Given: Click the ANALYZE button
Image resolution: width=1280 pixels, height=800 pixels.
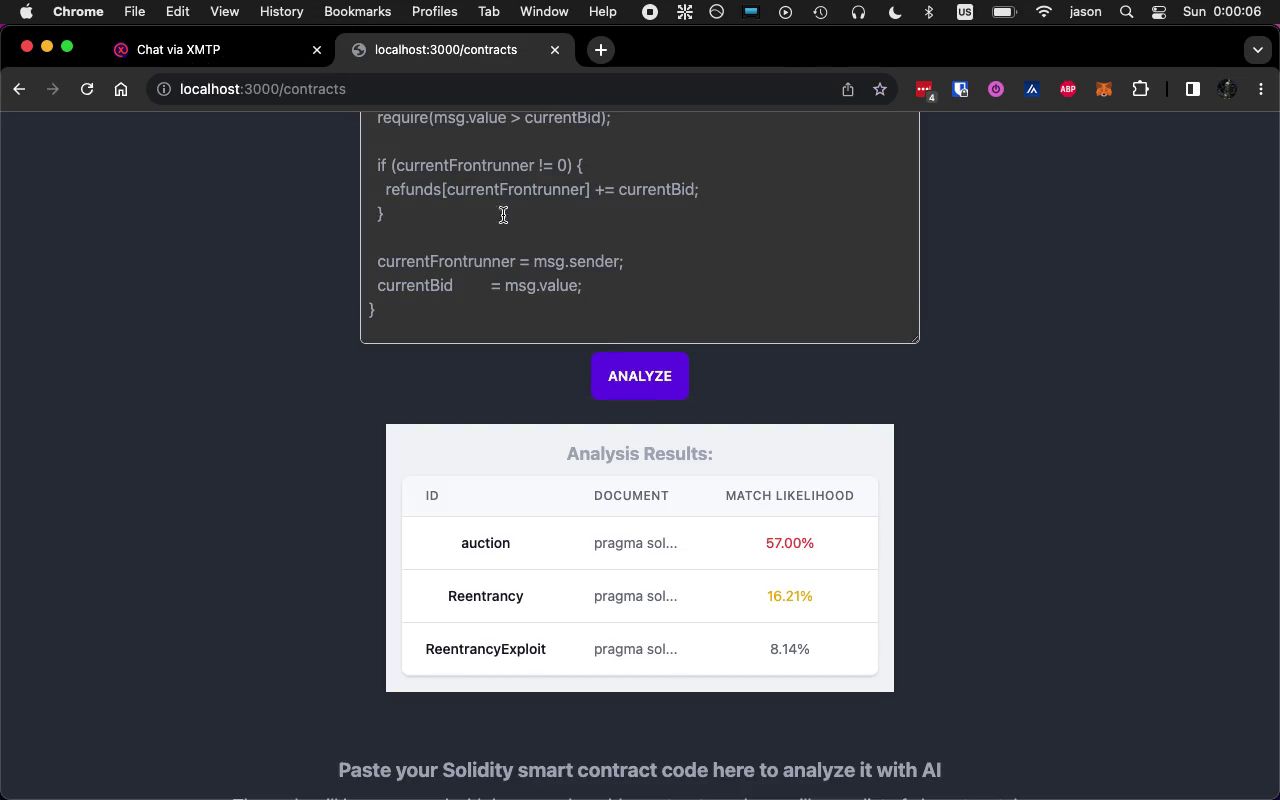Looking at the screenshot, I should (x=640, y=376).
